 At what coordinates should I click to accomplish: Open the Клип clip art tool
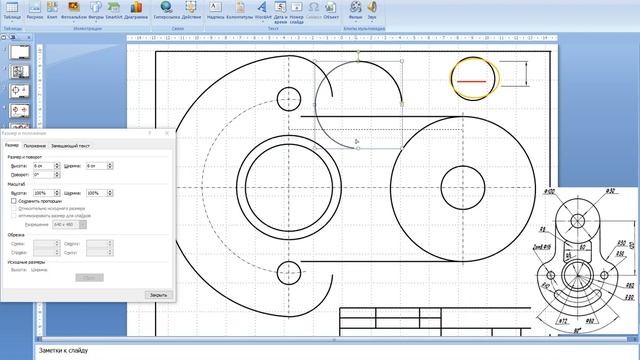click(52, 10)
